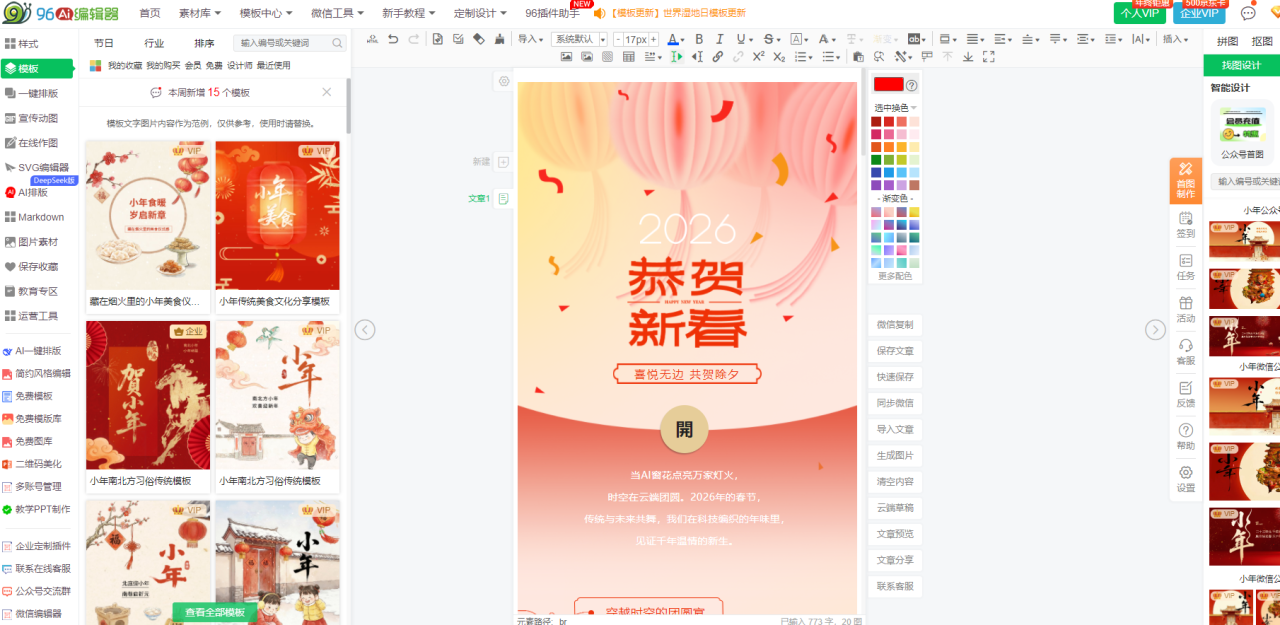Click the fullscreen expand icon in toolbar
Viewport: 1280px width, 625px height.
(x=988, y=57)
